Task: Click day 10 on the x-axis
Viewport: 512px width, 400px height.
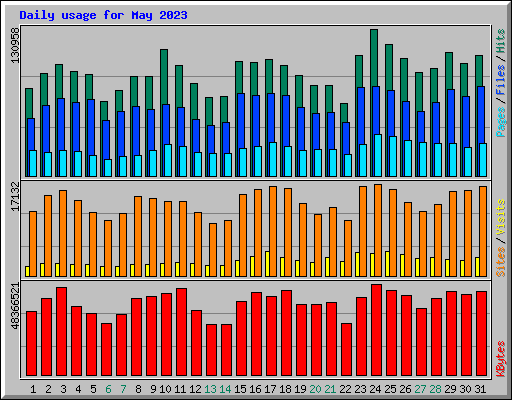Action: [165, 389]
